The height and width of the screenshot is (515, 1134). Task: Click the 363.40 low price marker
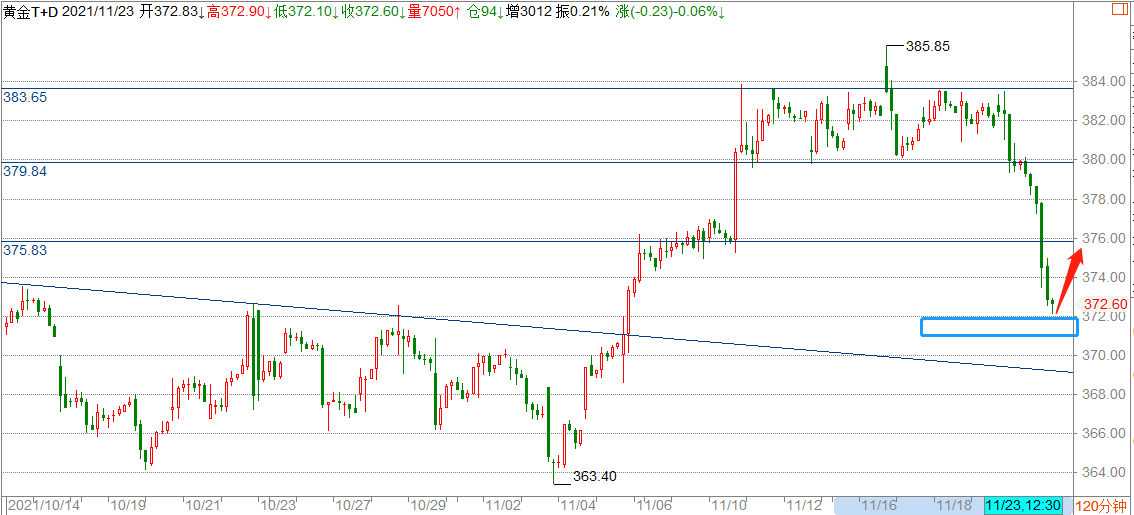pyautogui.click(x=594, y=476)
